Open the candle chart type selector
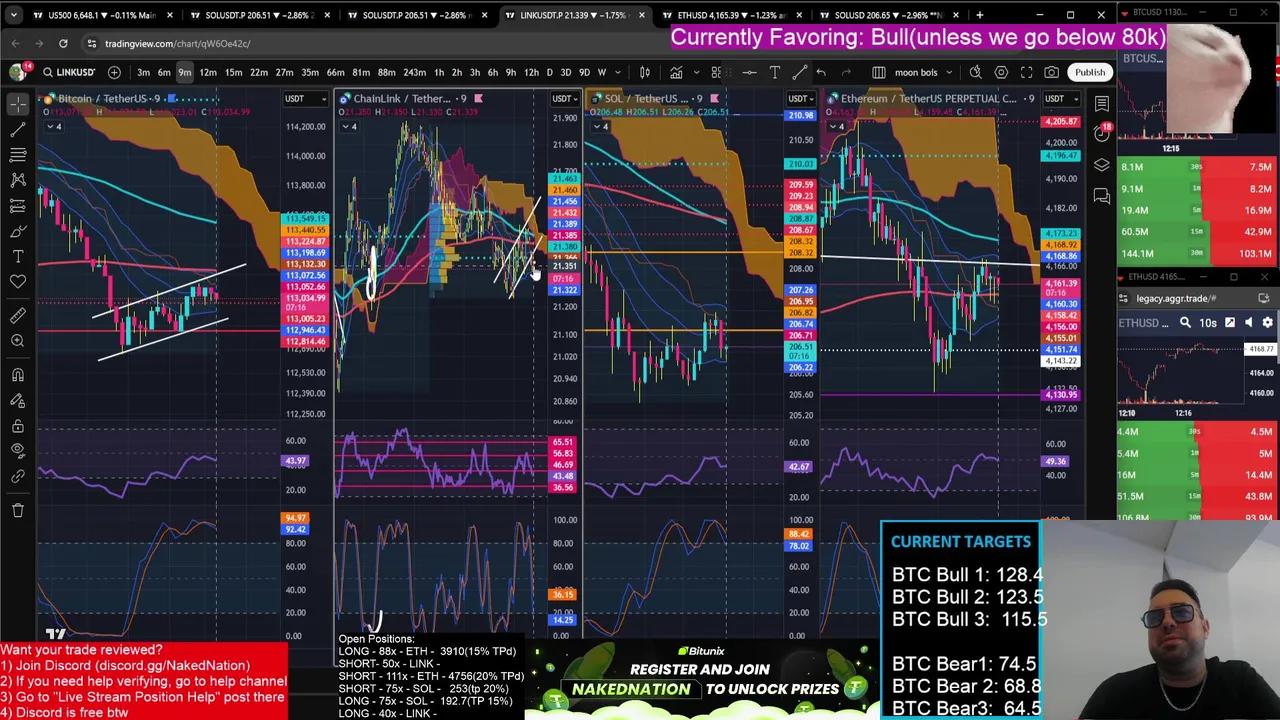Viewport: 1280px width, 720px height. point(645,72)
